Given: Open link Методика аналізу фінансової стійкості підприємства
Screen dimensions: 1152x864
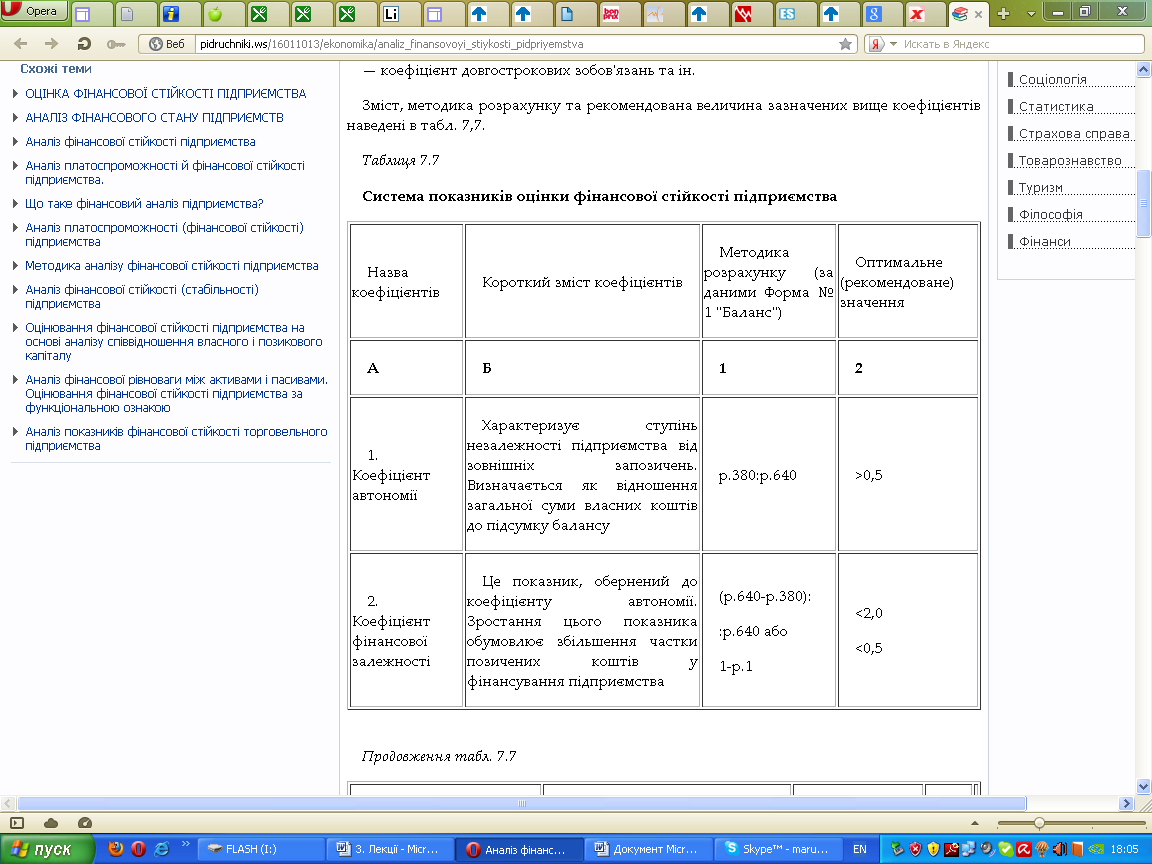Looking at the screenshot, I should click(172, 266).
